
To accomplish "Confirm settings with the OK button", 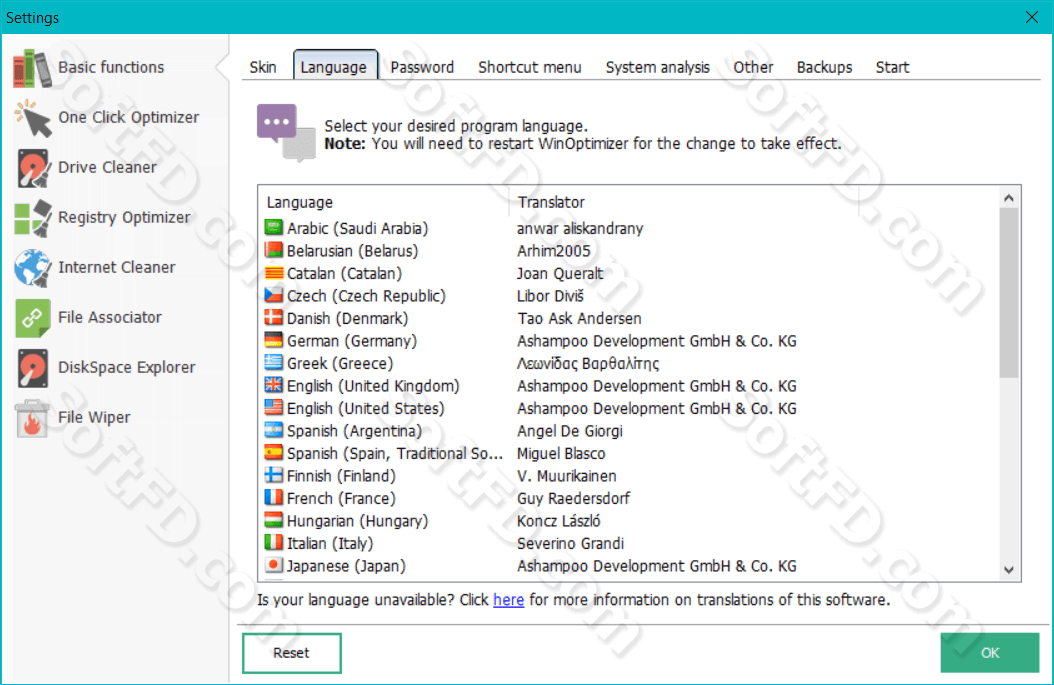I will (x=989, y=653).
